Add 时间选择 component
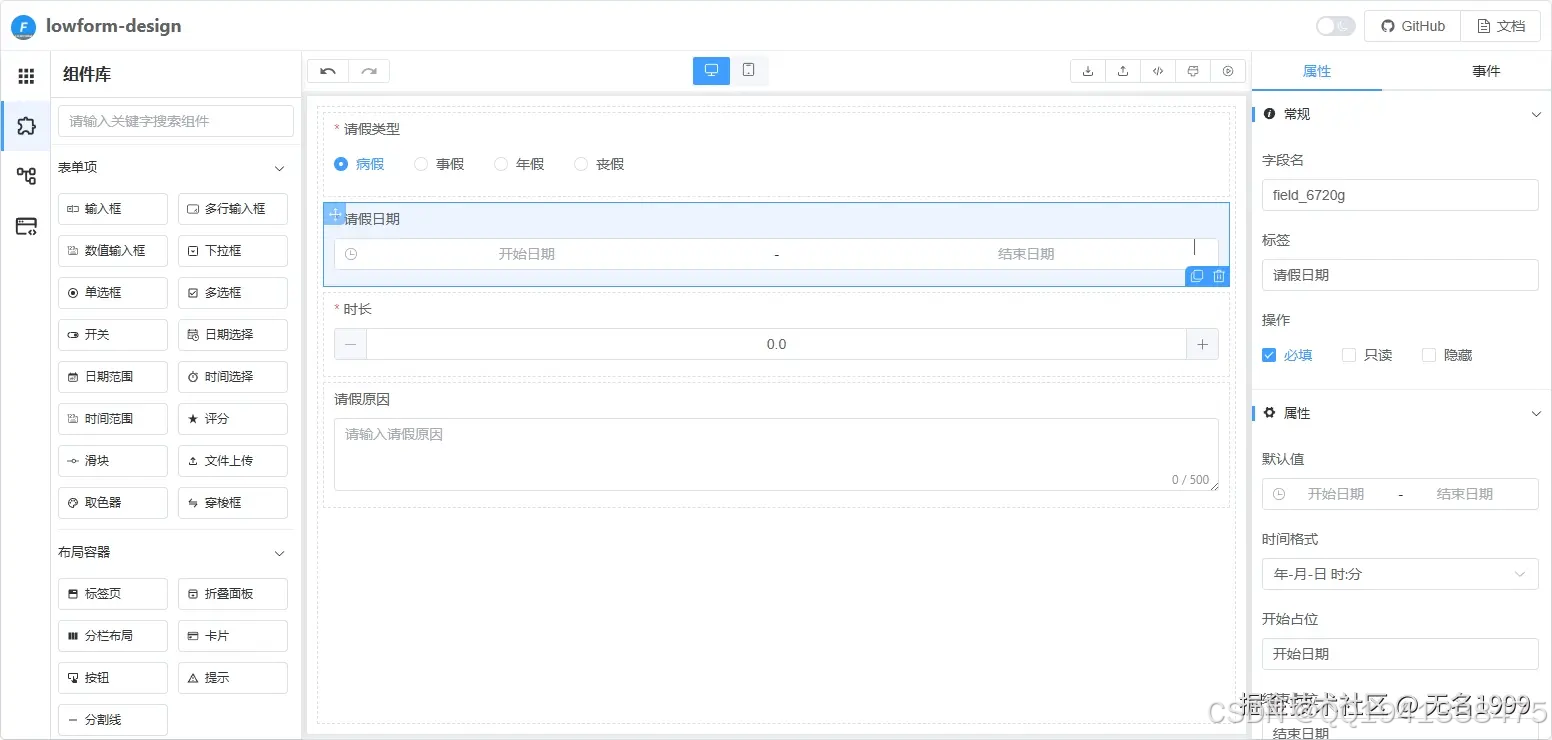The image size is (1552, 740). point(233,377)
